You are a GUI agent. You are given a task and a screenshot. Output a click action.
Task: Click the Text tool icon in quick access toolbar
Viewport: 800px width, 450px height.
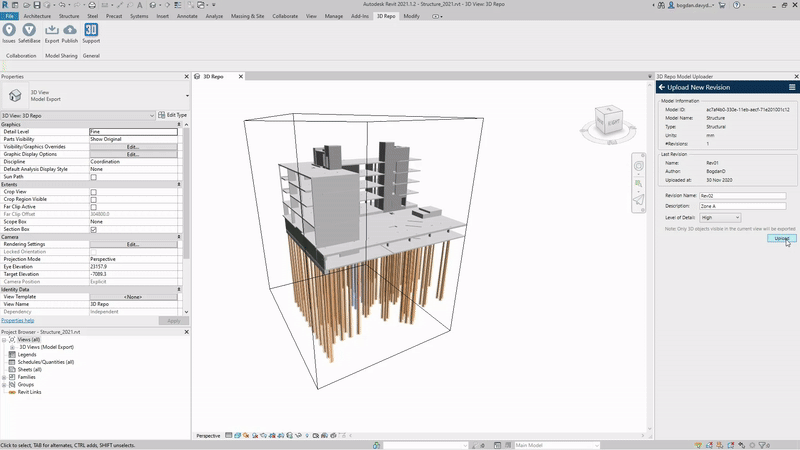139,5
